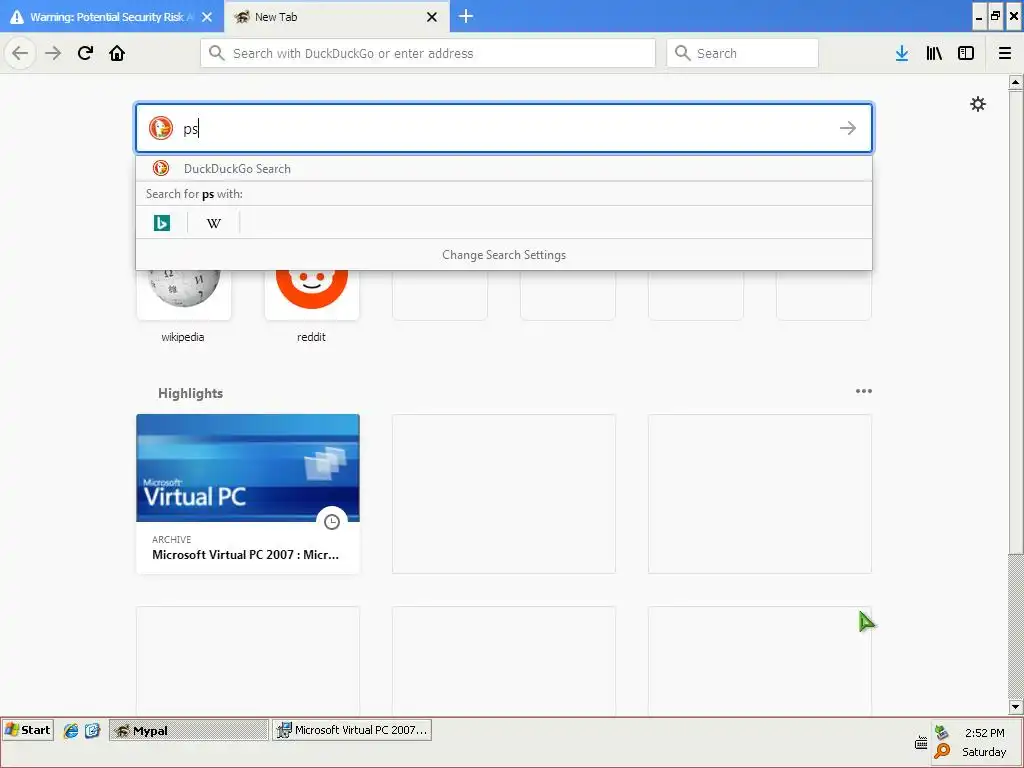Click second quick launch icon beside Internet Explorer
Image resolution: width=1024 pixels, height=768 pixels.
pos(92,731)
